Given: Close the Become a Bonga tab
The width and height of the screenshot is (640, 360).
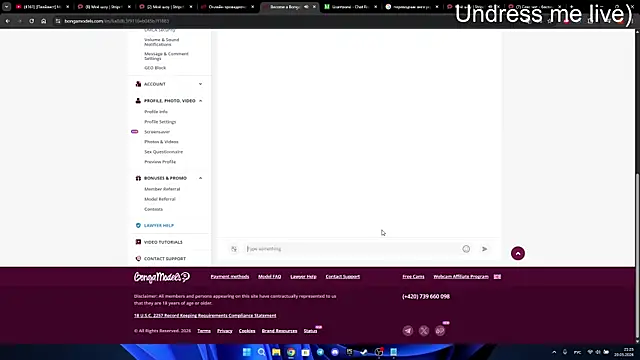Looking at the screenshot, I should (x=314, y=7).
